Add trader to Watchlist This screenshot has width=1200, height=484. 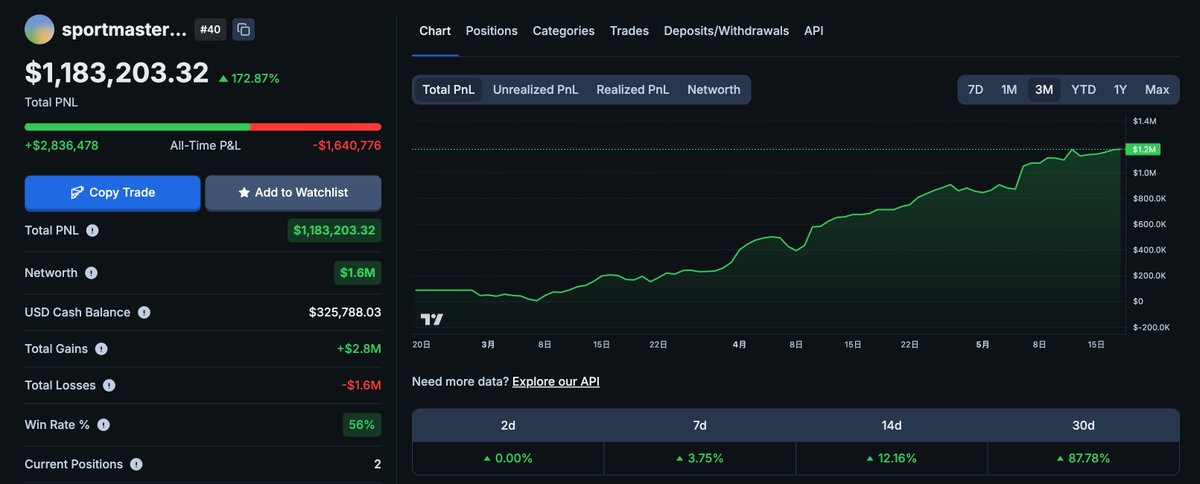pos(293,193)
